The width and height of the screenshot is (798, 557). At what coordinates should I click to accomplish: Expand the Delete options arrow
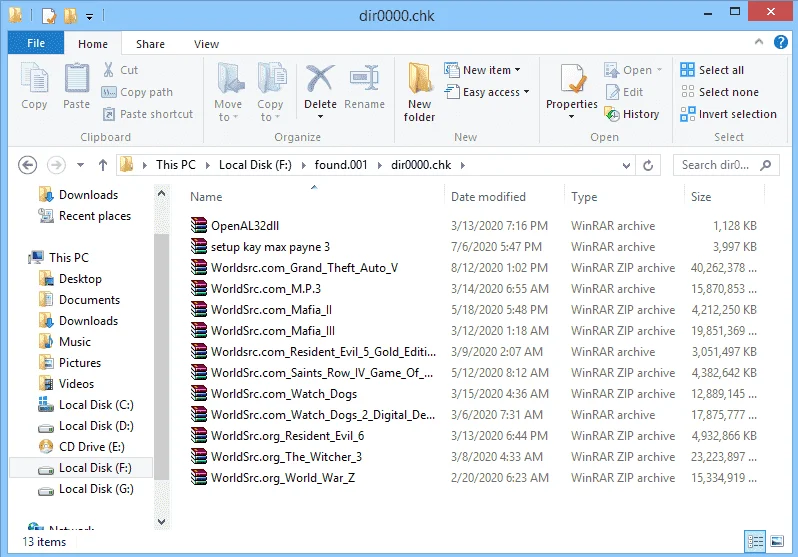click(x=320, y=117)
